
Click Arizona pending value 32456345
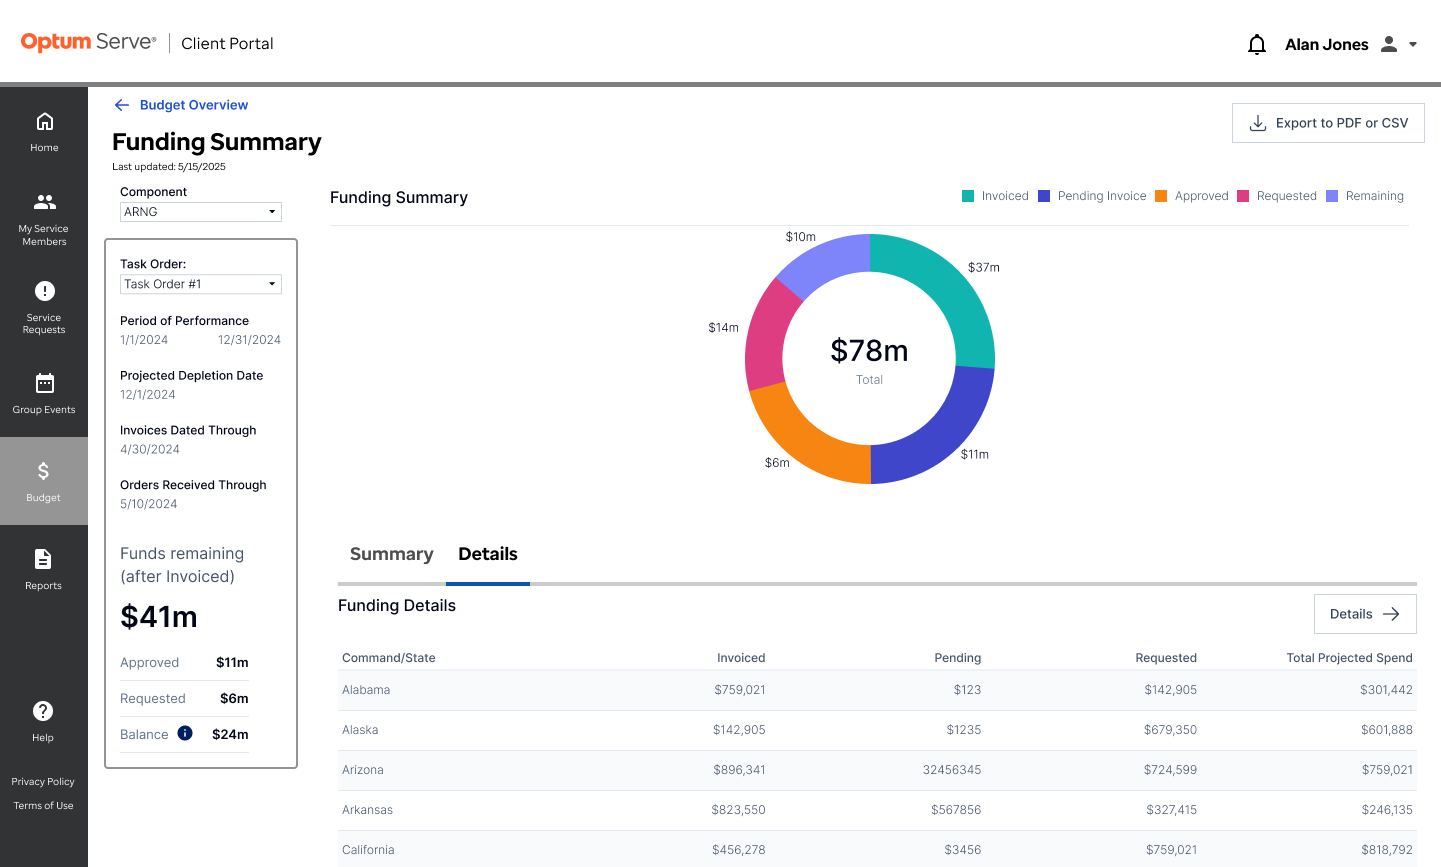click(952, 770)
